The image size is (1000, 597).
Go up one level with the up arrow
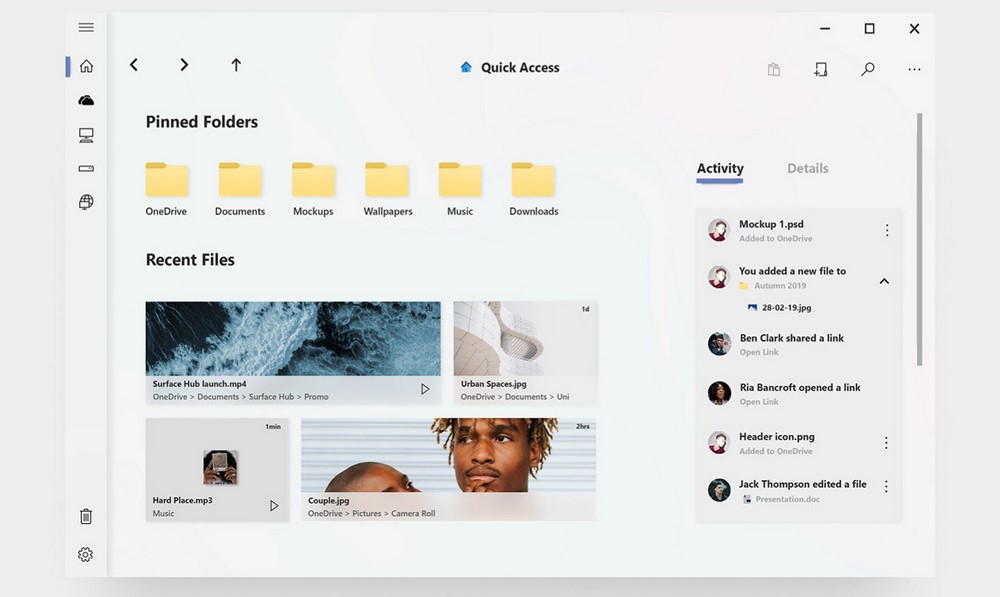(x=236, y=65)
